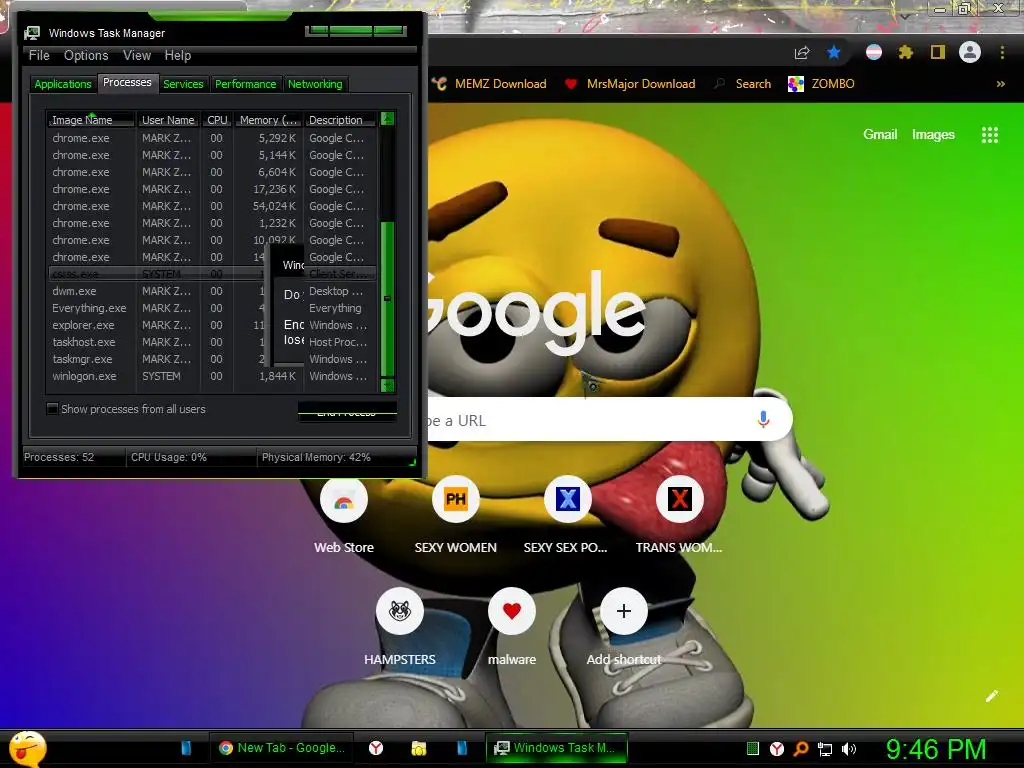The image size is (1024, 768).
Task: Open the Search bookmark
Action: click(x=743, y=84)
